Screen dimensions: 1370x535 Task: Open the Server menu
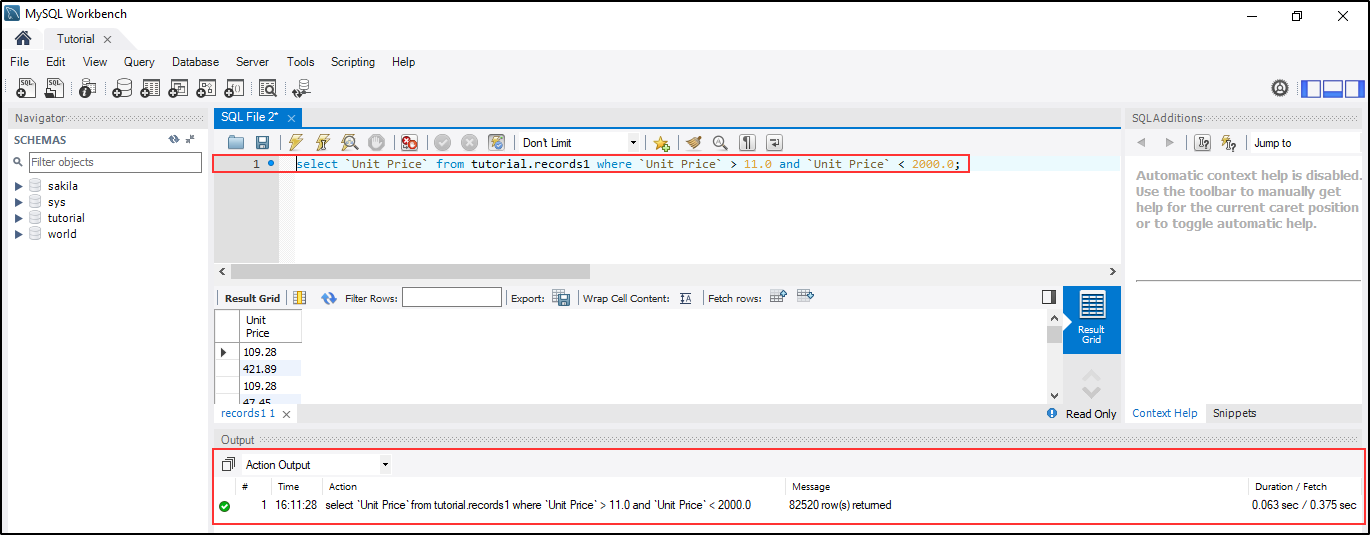pyautogui.click(x=252, y=62)
